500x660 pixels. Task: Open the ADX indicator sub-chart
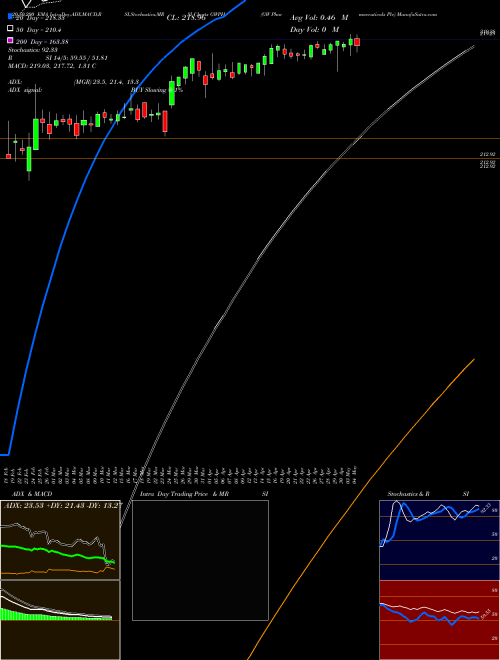[x=60, y=540]
